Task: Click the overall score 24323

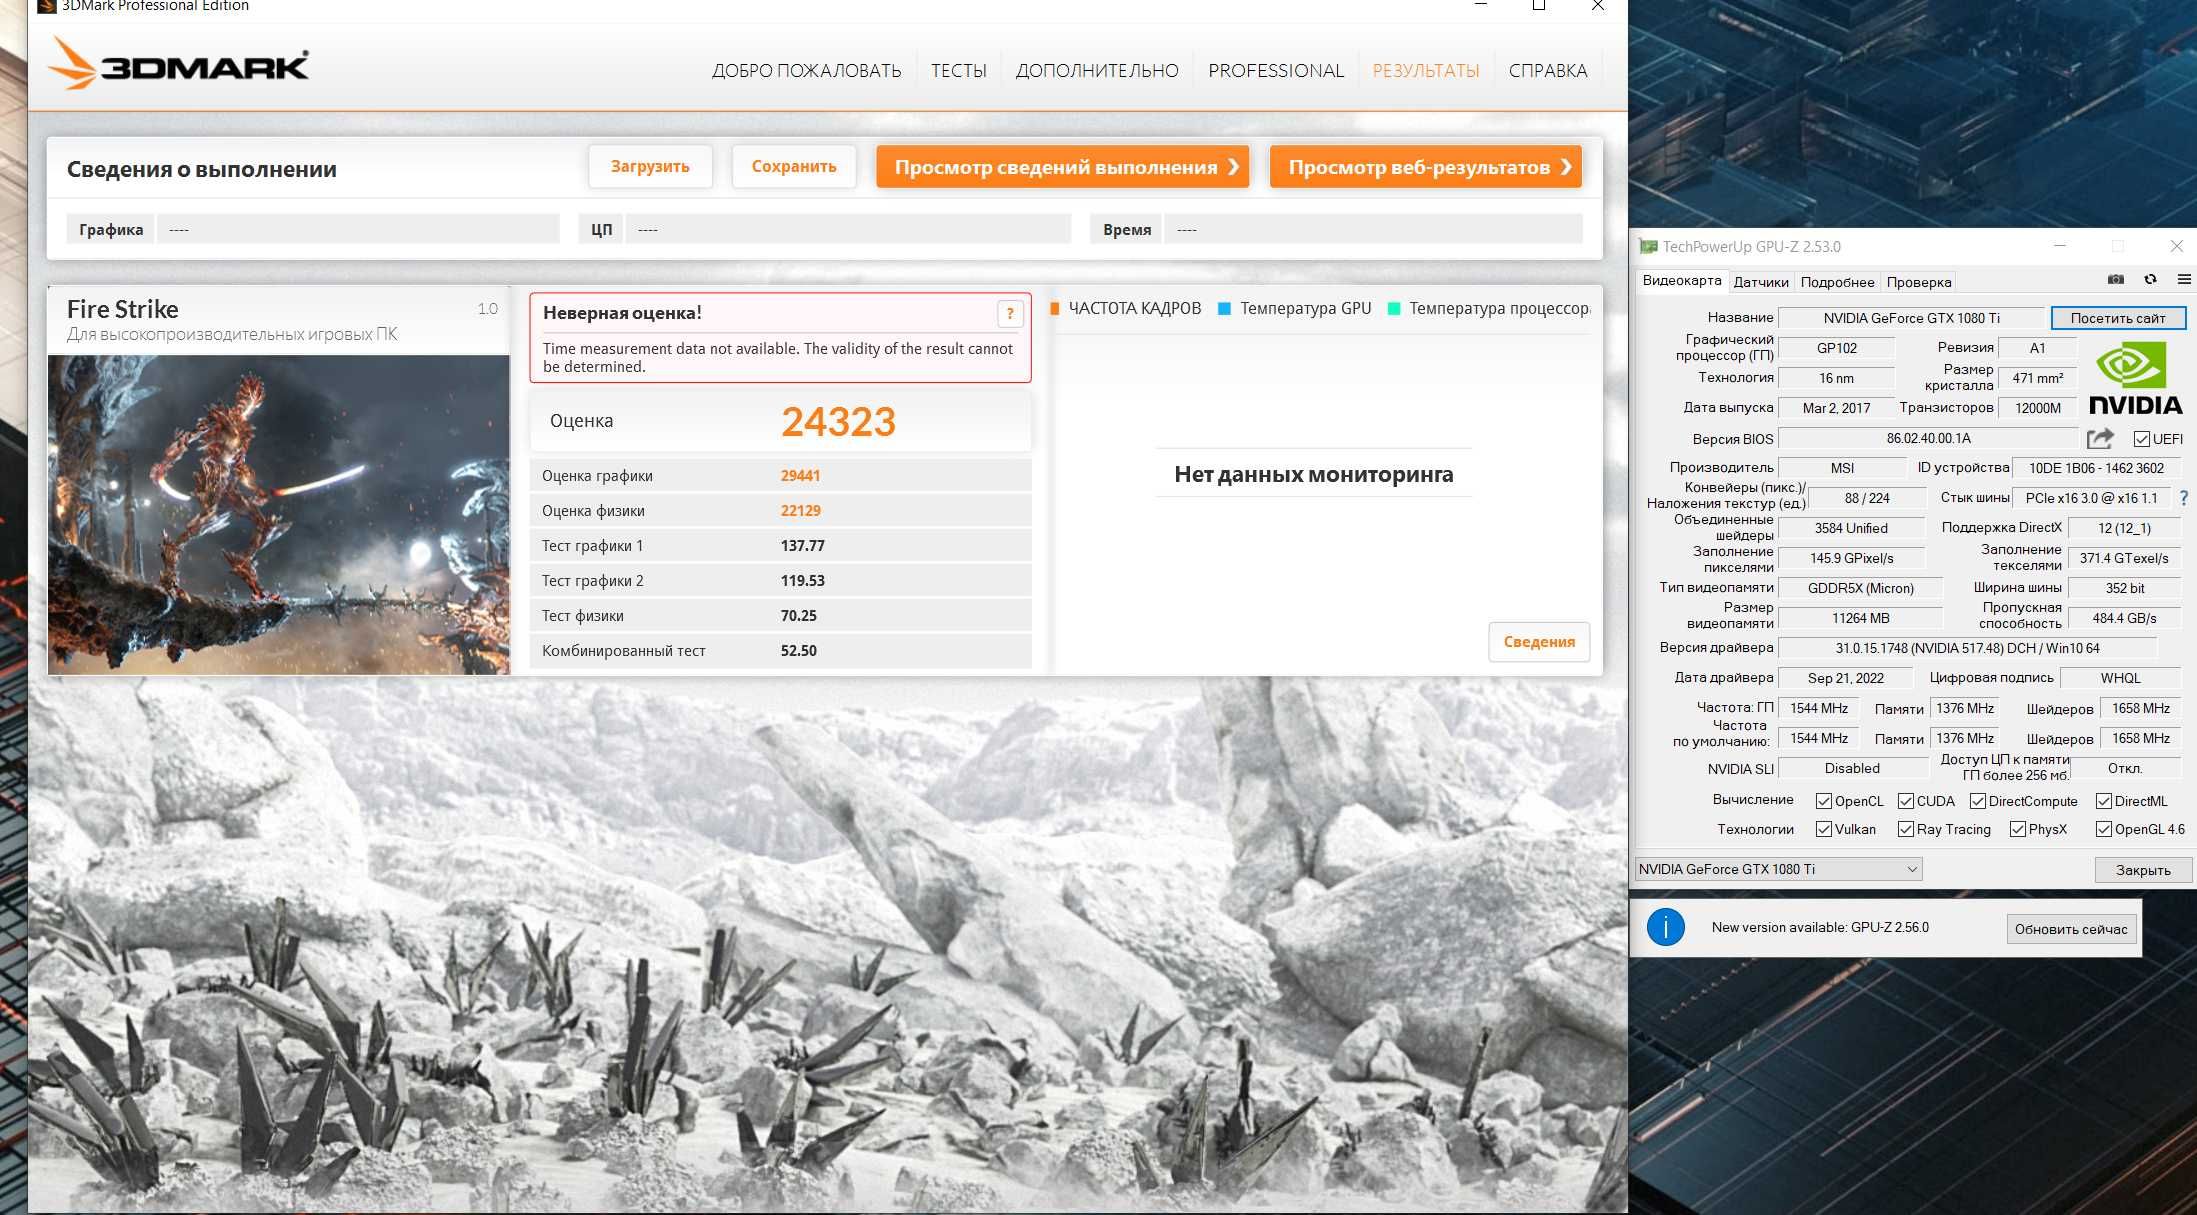Action: pos(838,422)
